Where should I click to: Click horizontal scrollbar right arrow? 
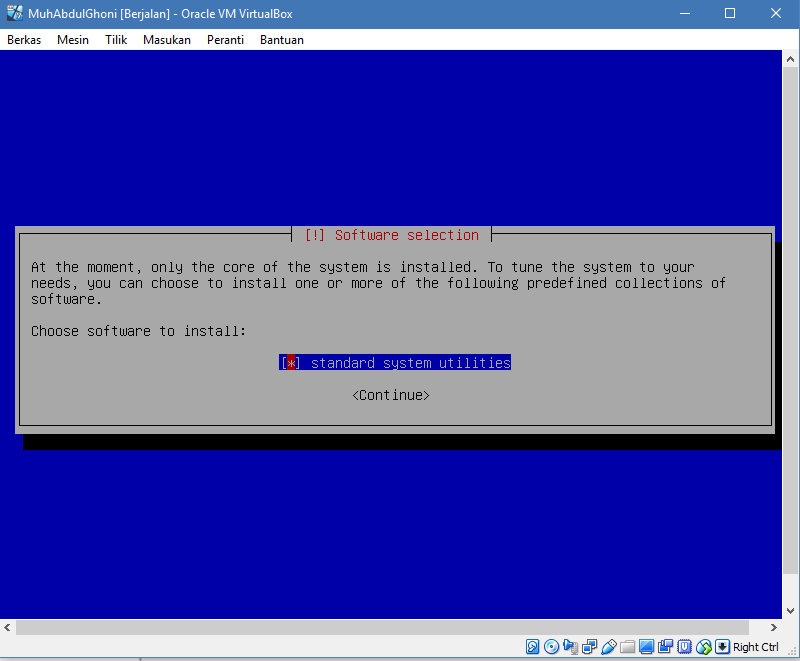pyautogui.click(x=773, y=627)
